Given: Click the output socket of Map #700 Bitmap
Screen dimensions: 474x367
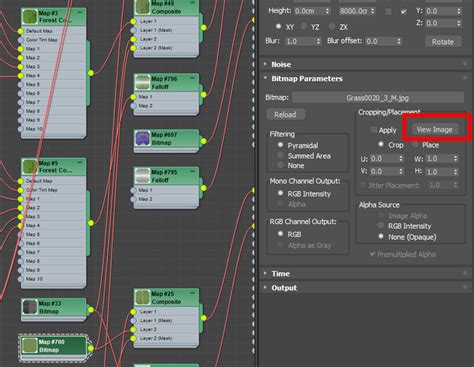Looking at the screenshot, I should 91,348.
